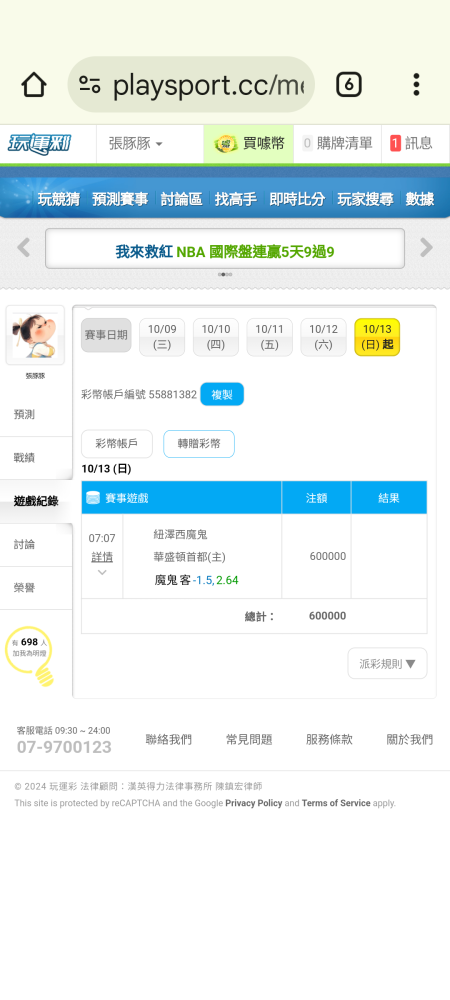Go to 討論區 in the nav bar
The height and width of the screenshot is (1000, 450).
coord(181,199)
